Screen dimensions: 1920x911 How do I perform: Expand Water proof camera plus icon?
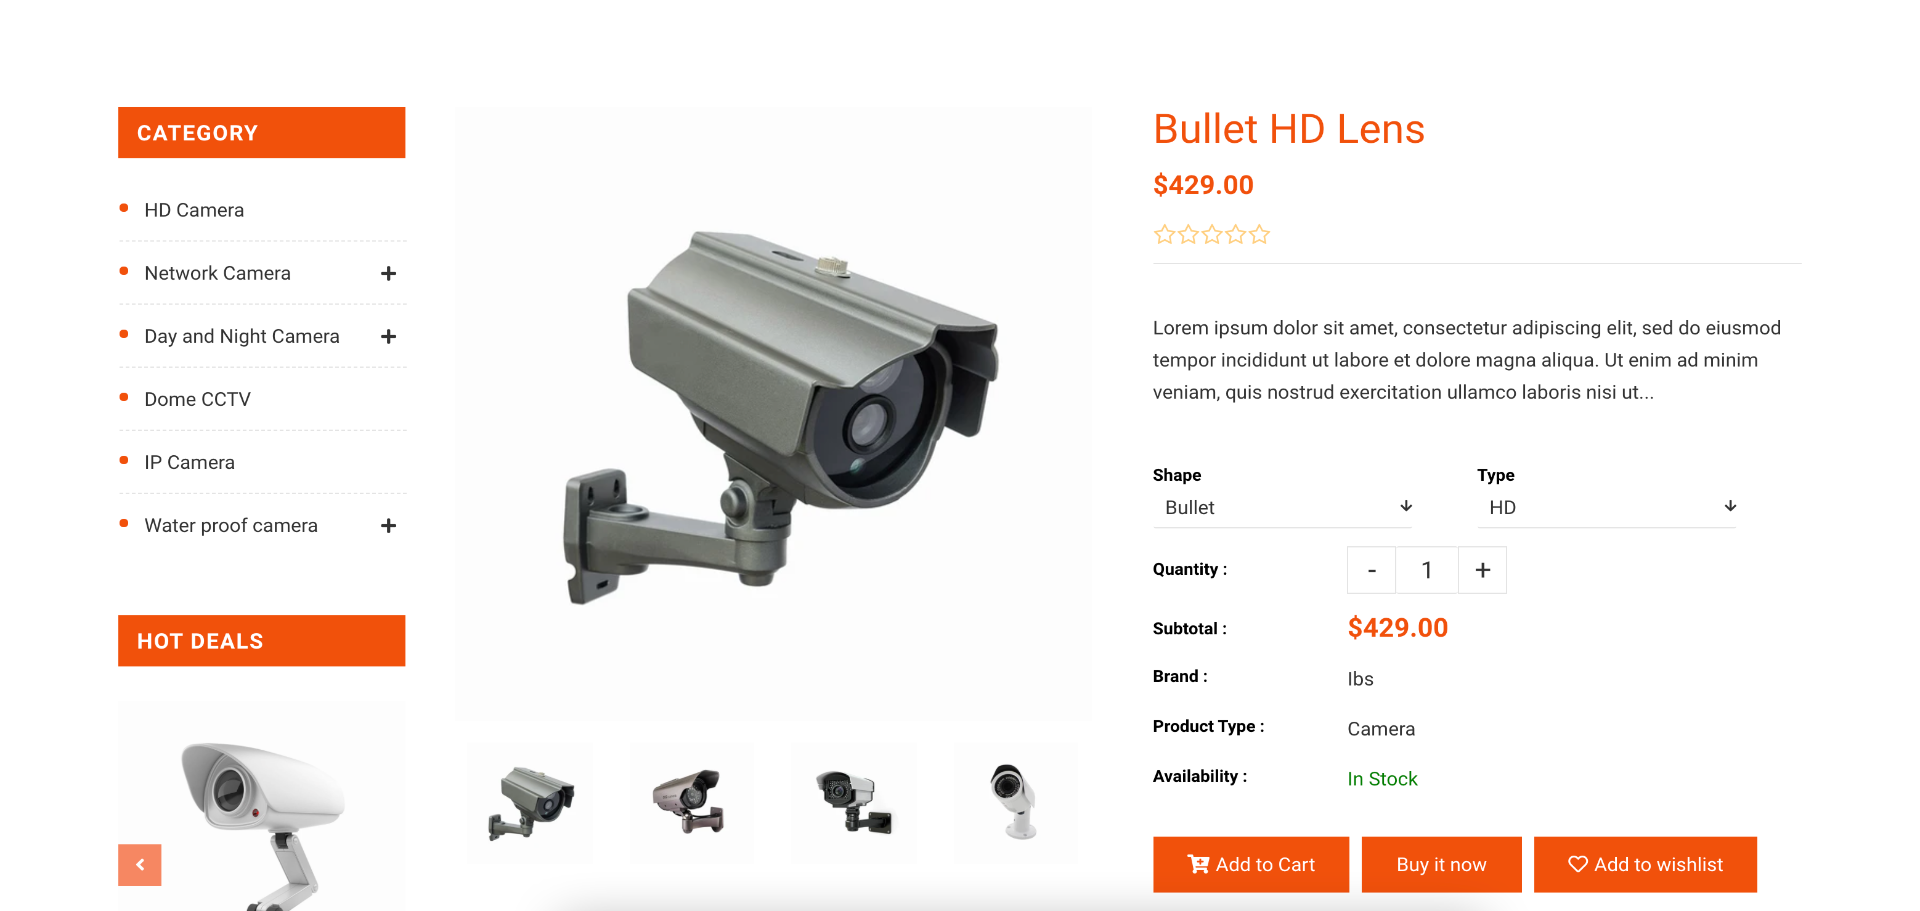click(389, 526)
